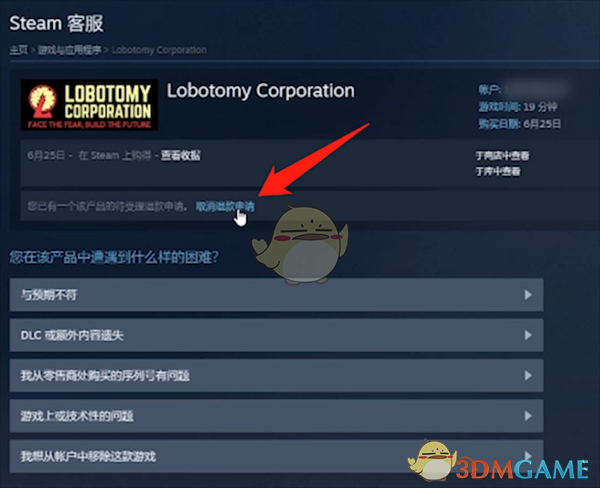Select the 游戏上或技术性的问题 option

click(x=276, y=416)
